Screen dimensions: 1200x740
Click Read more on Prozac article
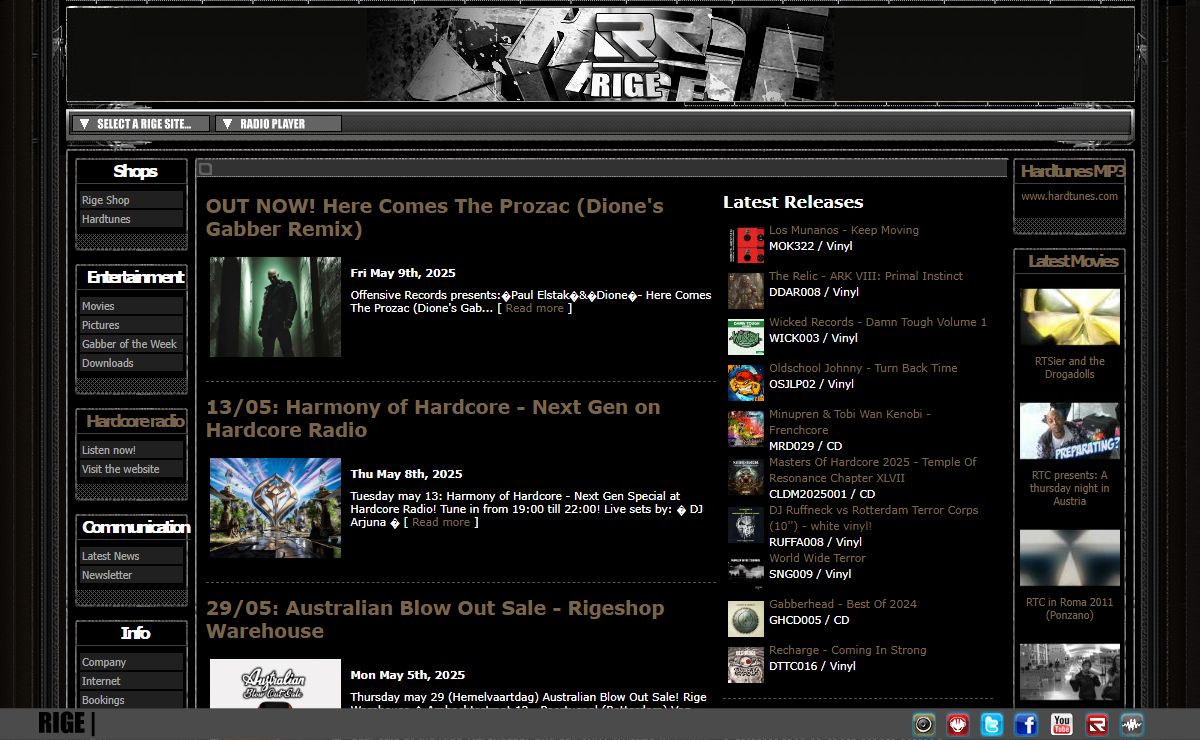534,308
